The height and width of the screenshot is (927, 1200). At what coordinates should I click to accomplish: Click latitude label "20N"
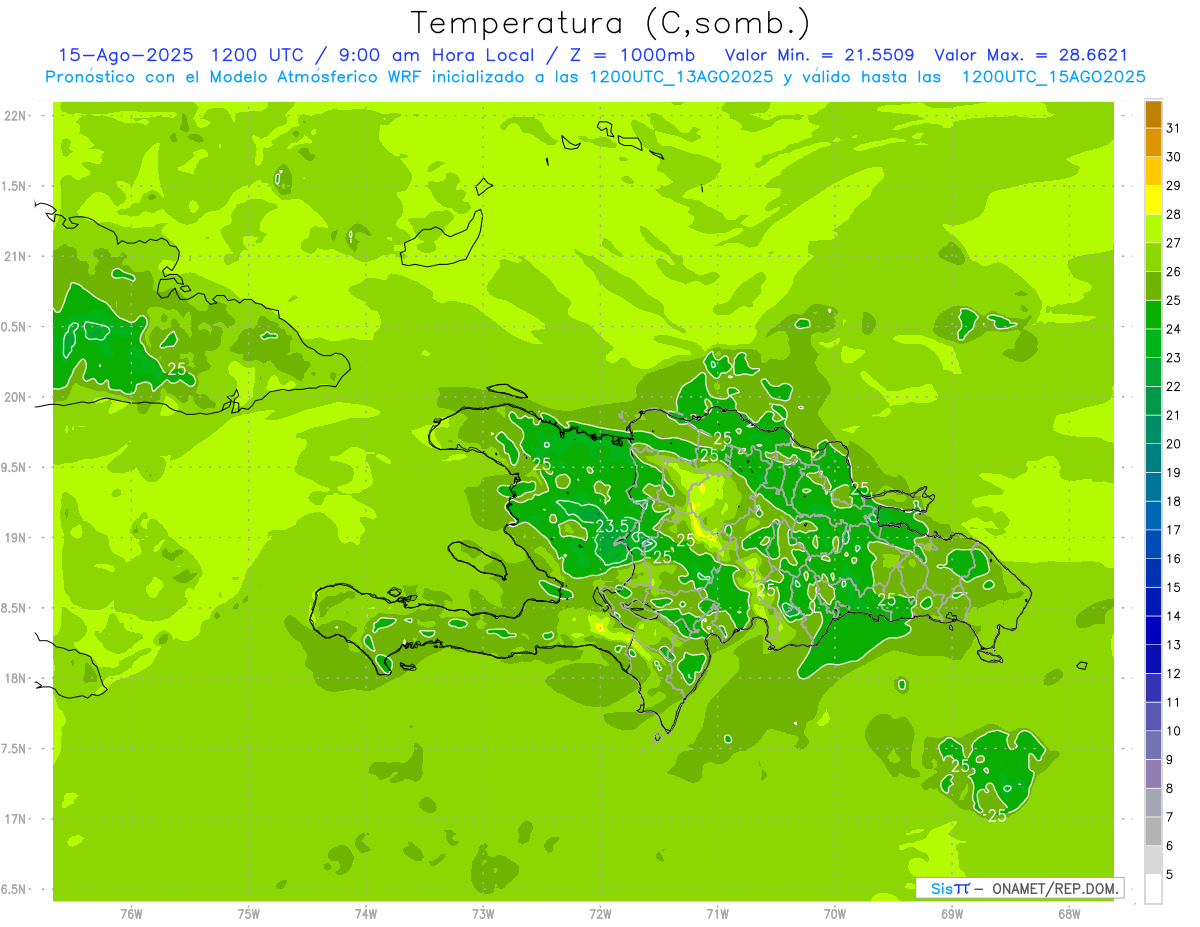[x=15, y=397]
